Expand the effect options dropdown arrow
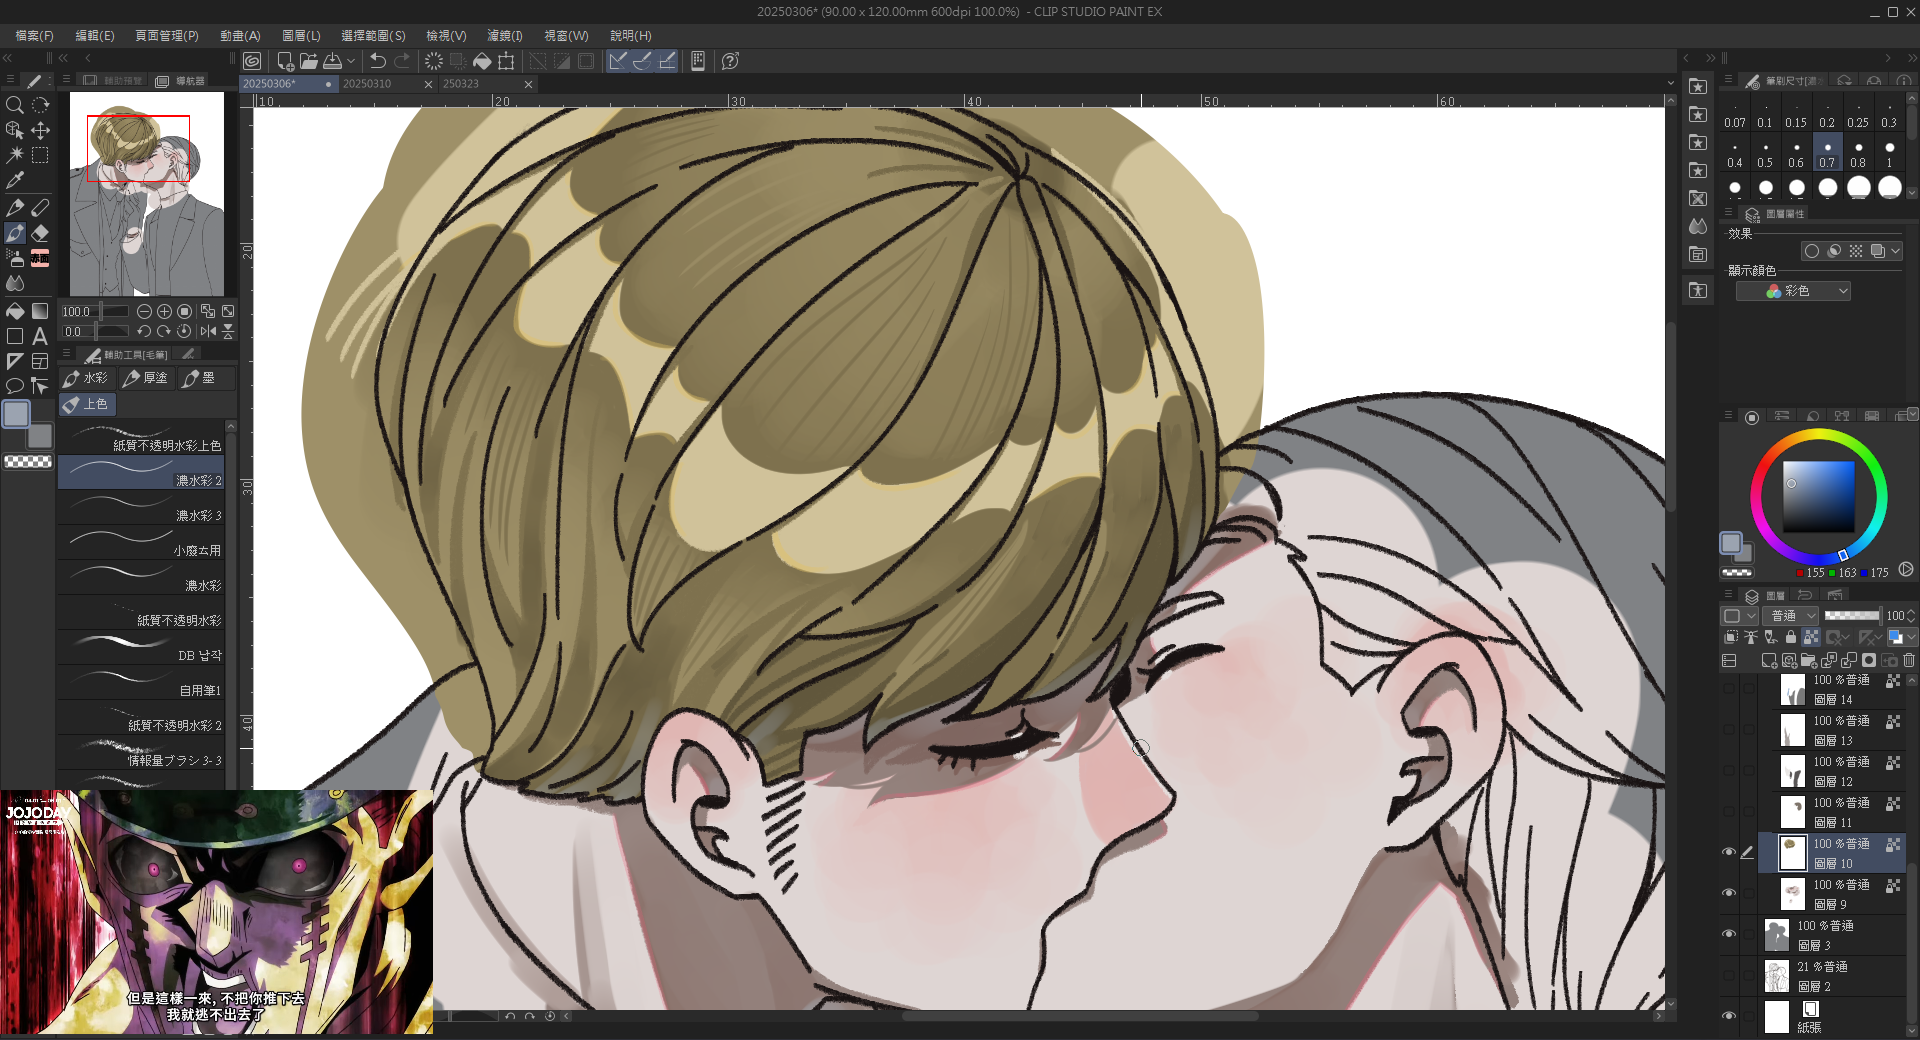1920x1040 pixels. click(x=1895, y=252)
